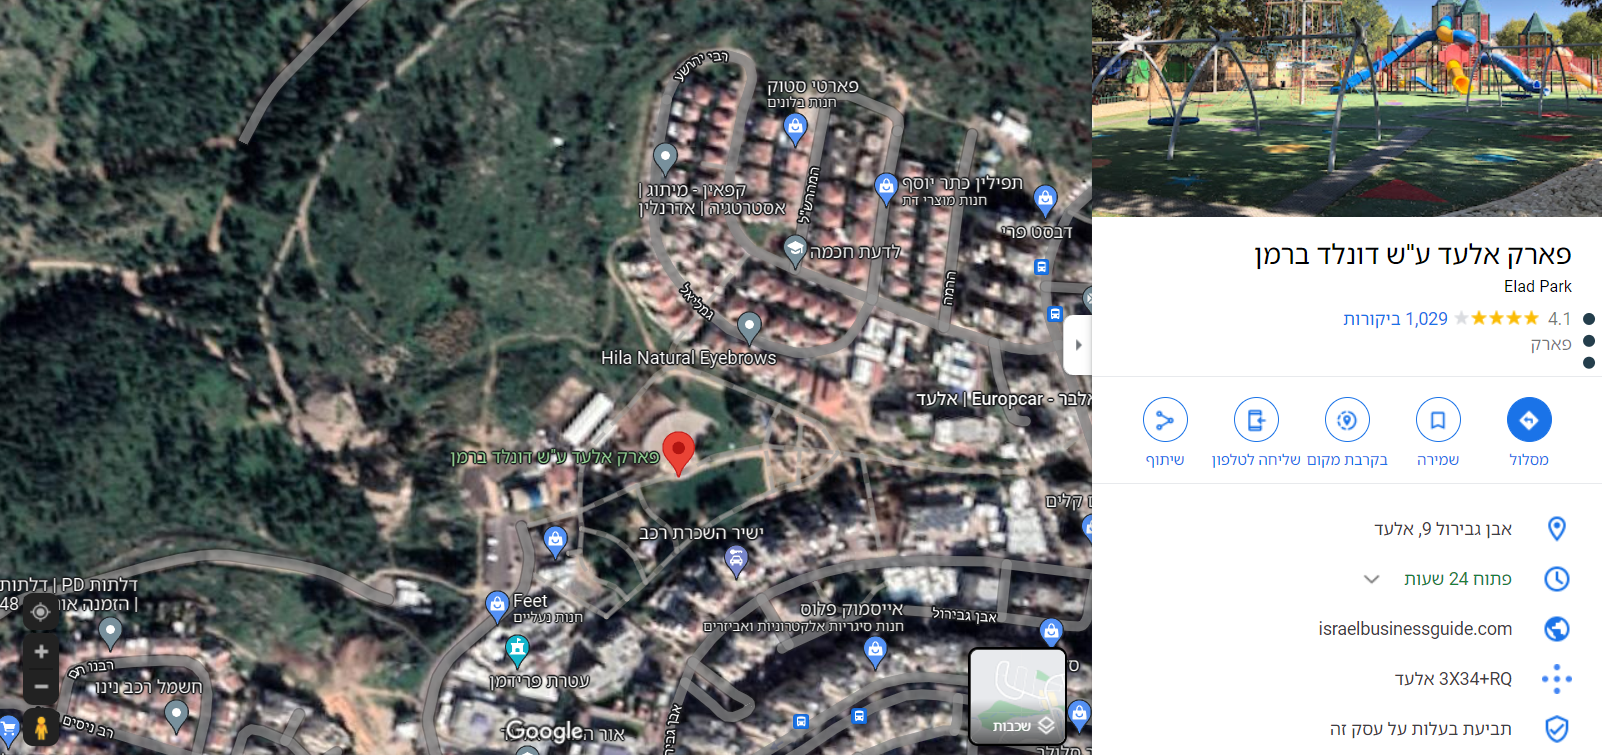The height and width of the screenshot is (755, 1602).
Task: Click the blue Directions (מסלול) icon
Action: (1529, 420)
